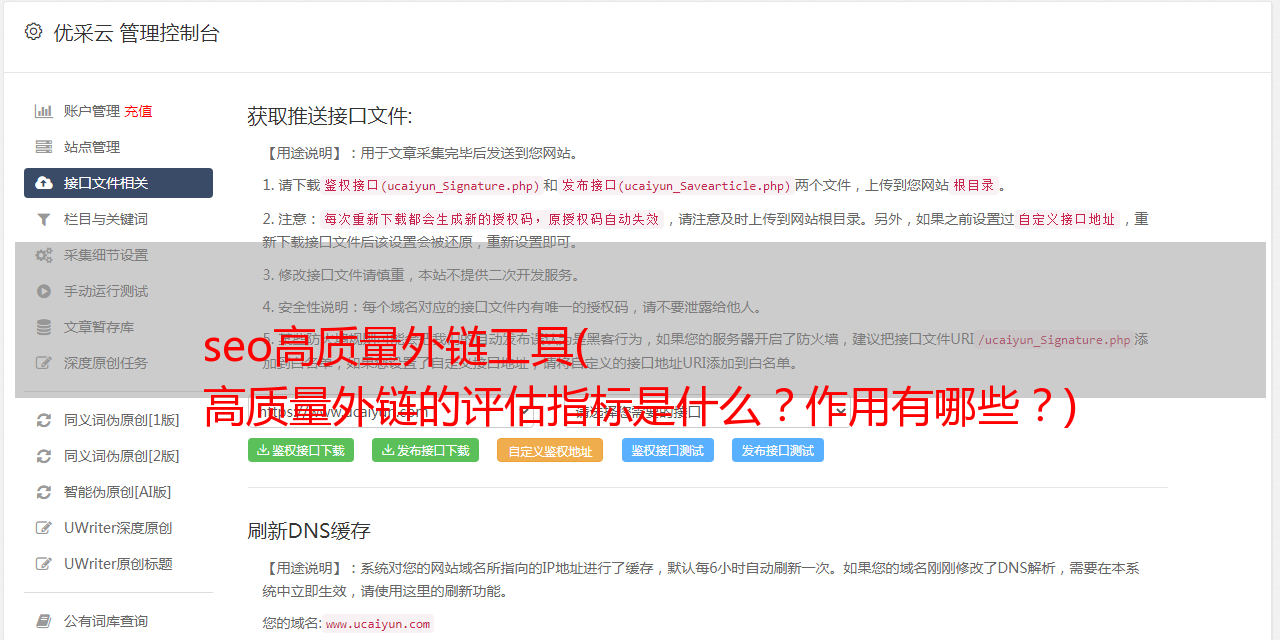Click the highlighted 根目录 text
The image size is (1280, 640).
click(974, 185)
